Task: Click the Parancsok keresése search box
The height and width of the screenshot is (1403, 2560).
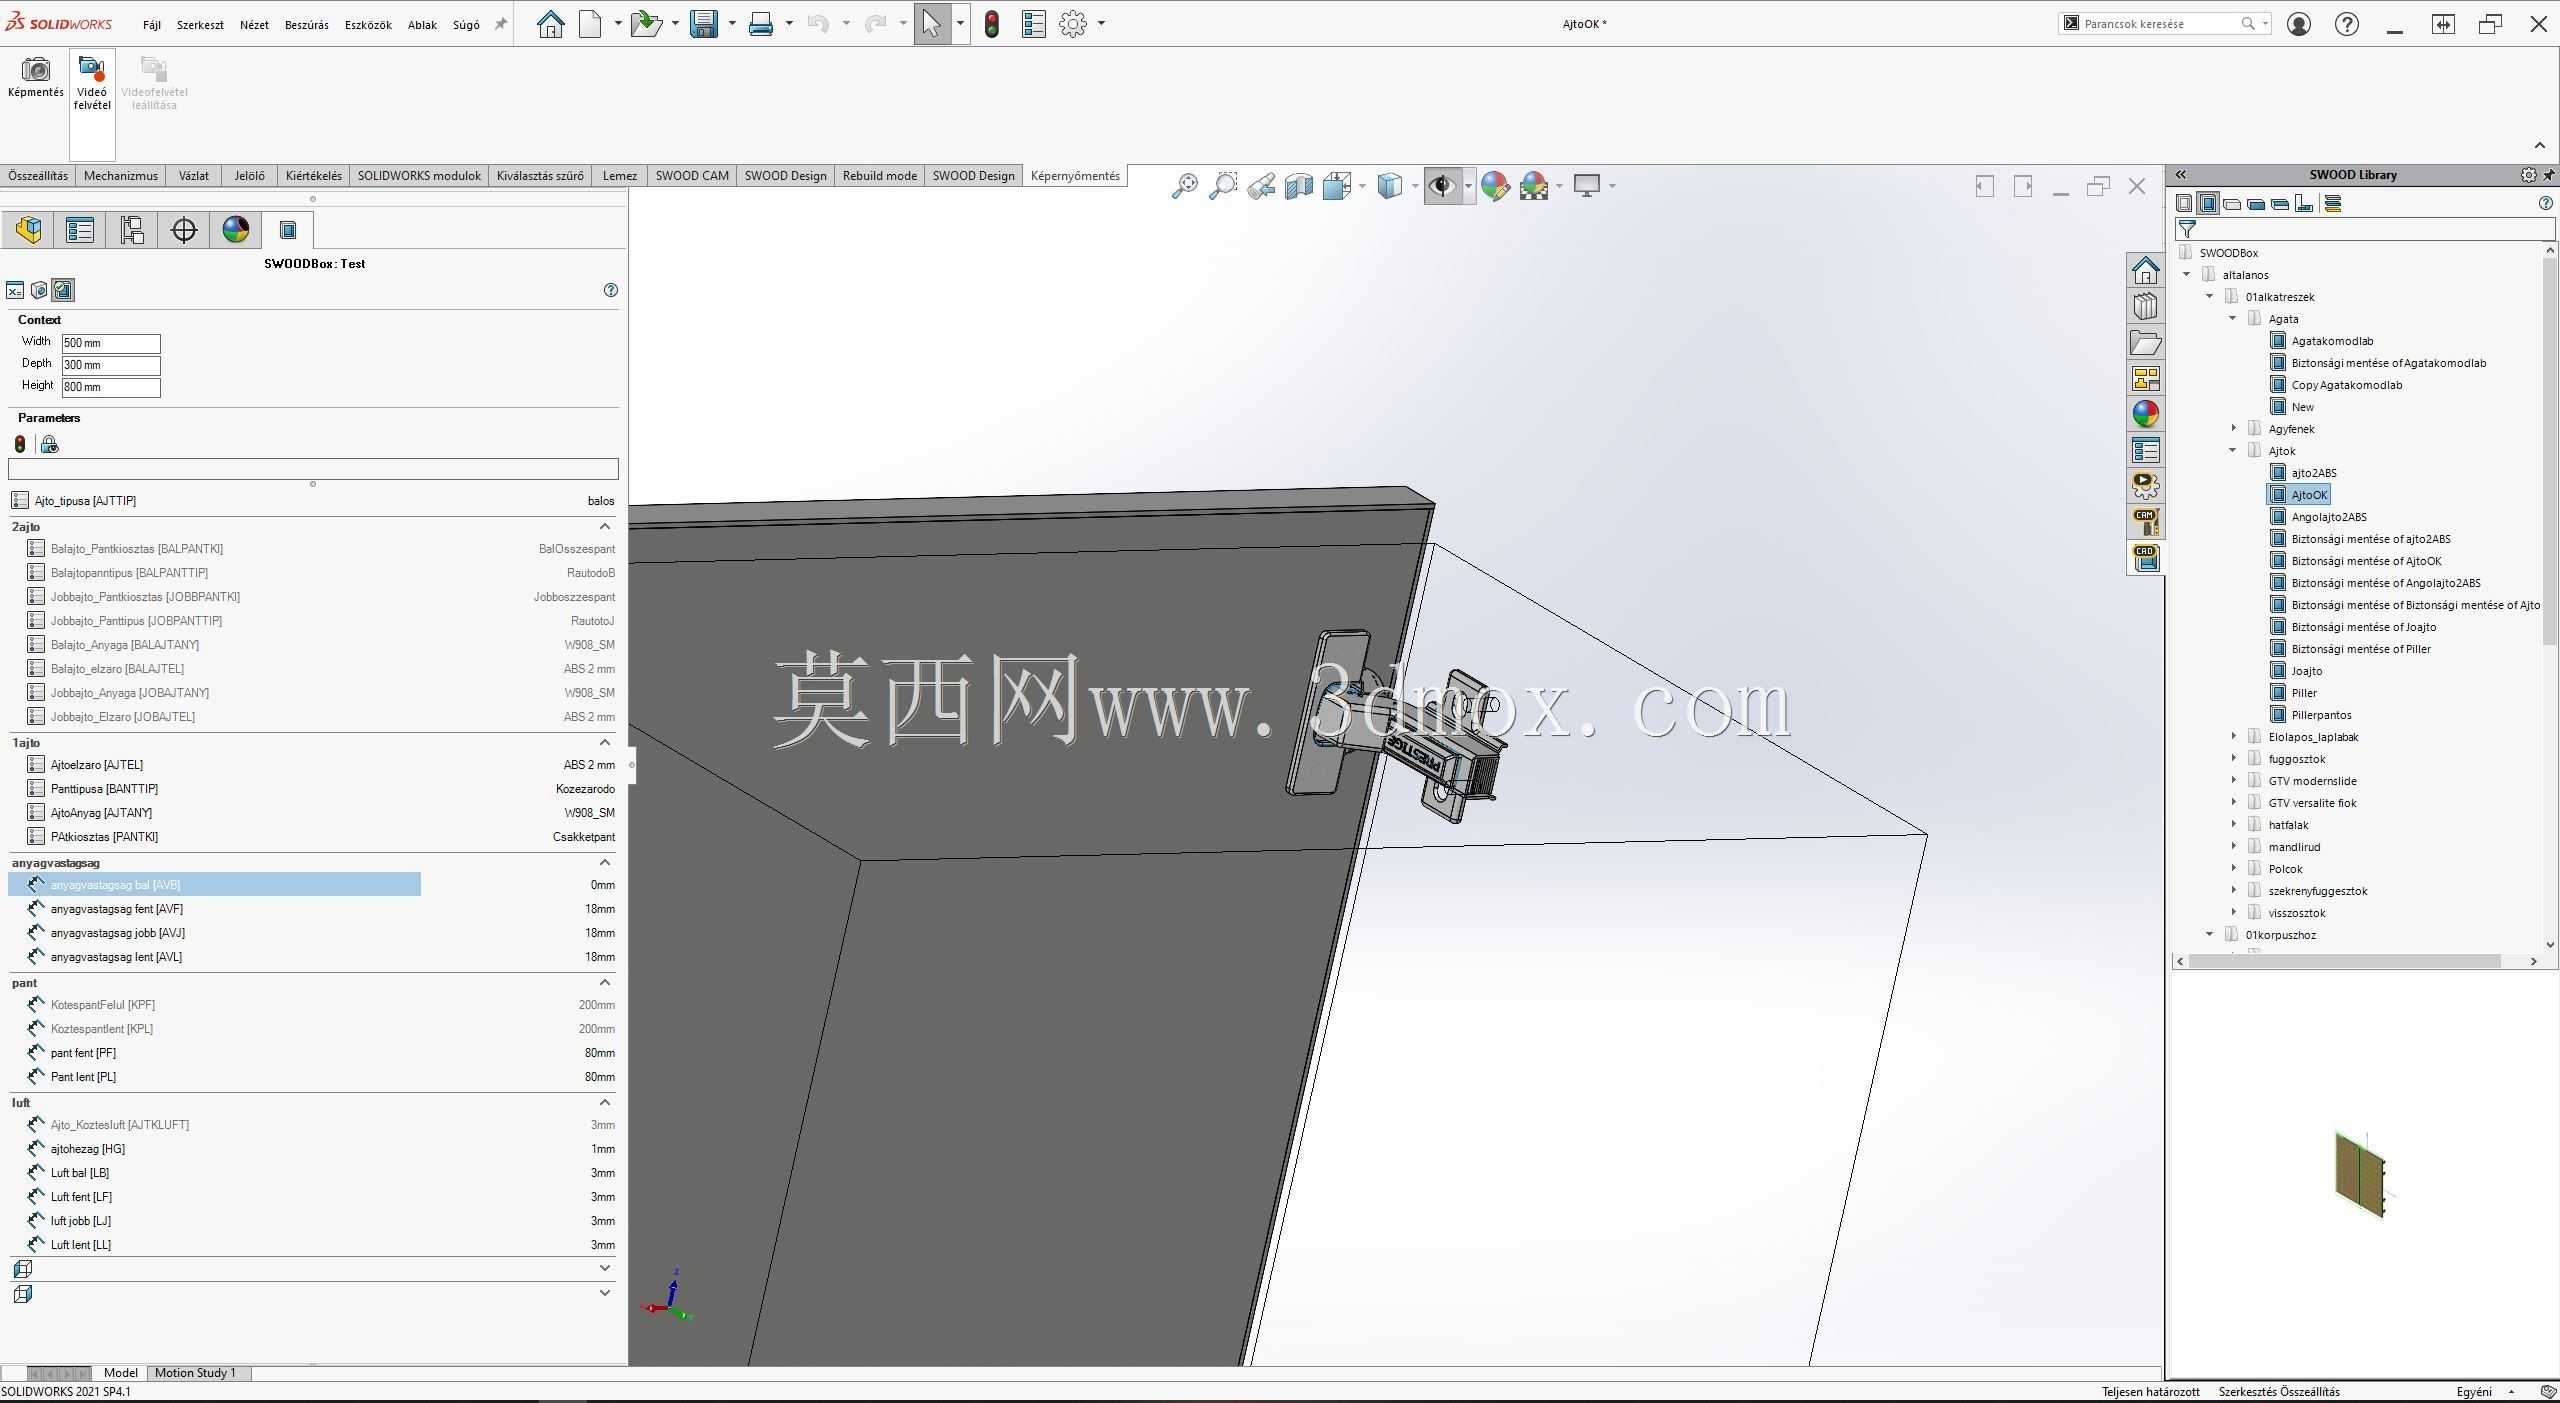Action: (x=2164, y=24)
